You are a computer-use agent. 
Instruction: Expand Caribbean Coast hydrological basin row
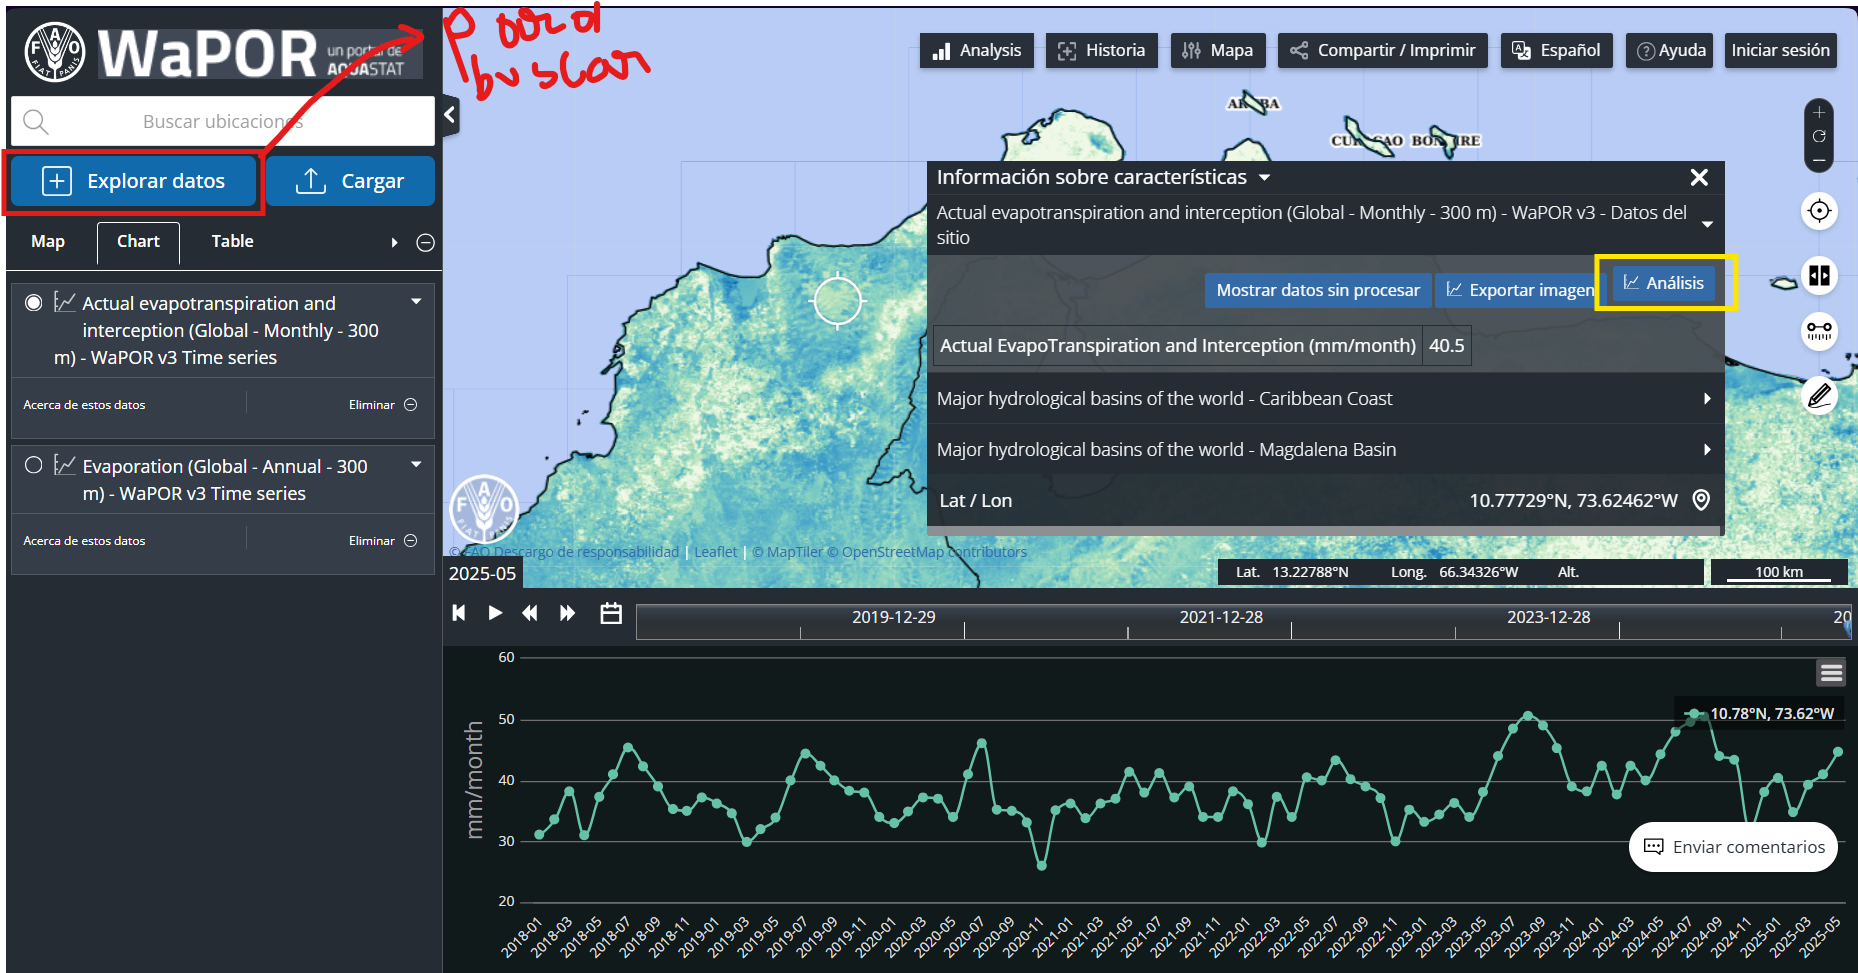tap(1325, 399)
